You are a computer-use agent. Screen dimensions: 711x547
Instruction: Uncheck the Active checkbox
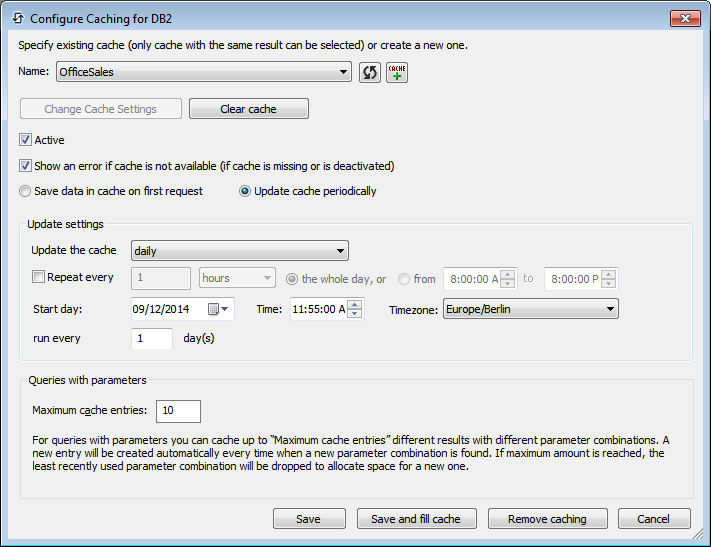coord(26,140)
